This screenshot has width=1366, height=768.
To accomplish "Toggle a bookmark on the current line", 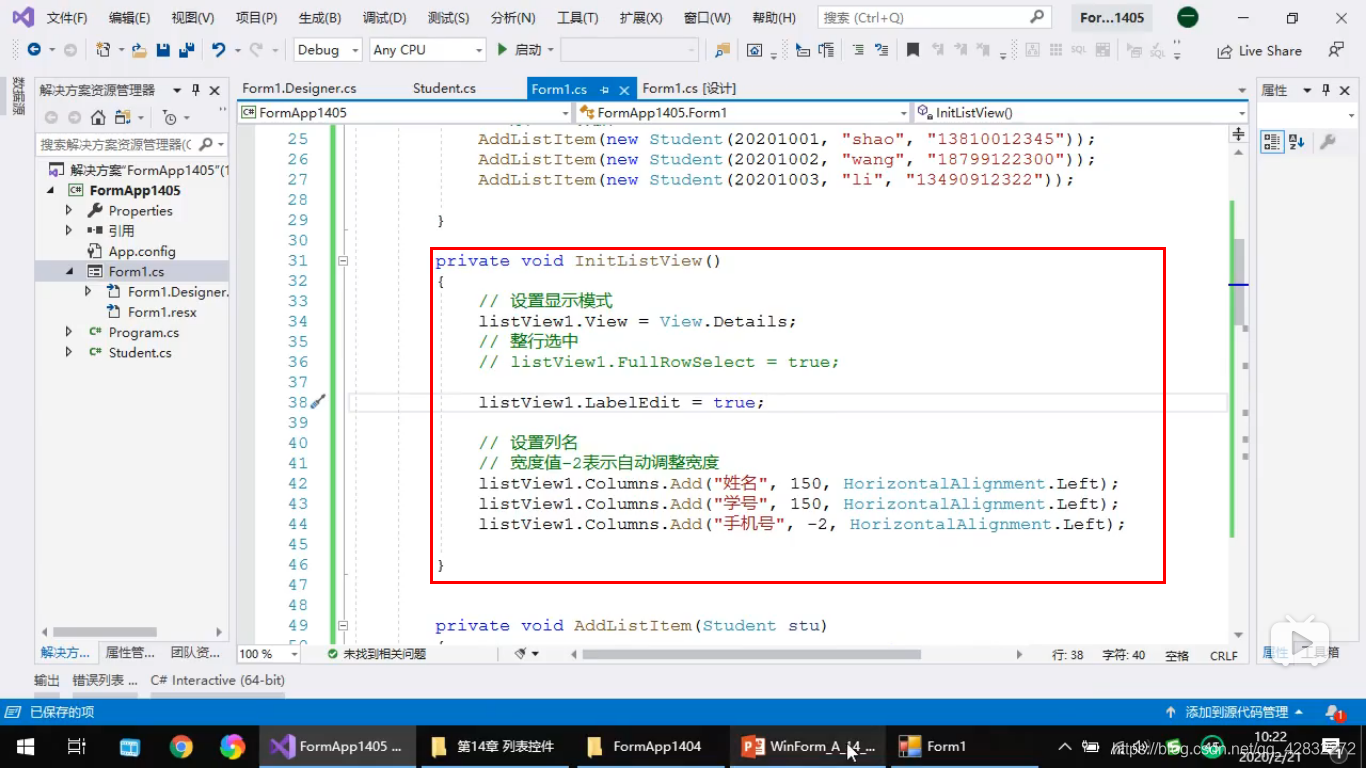I will [913, 50].
